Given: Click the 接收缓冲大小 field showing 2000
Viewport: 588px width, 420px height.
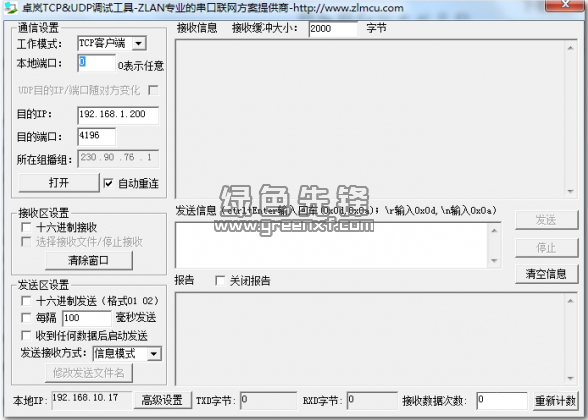Looking at the screenshot, I should [x=333, y=29].
